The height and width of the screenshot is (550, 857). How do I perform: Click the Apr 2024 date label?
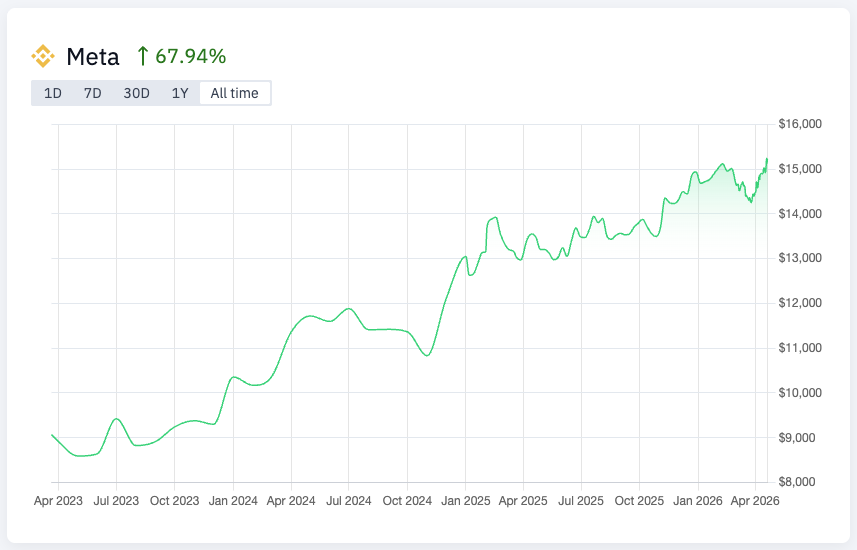291,501
